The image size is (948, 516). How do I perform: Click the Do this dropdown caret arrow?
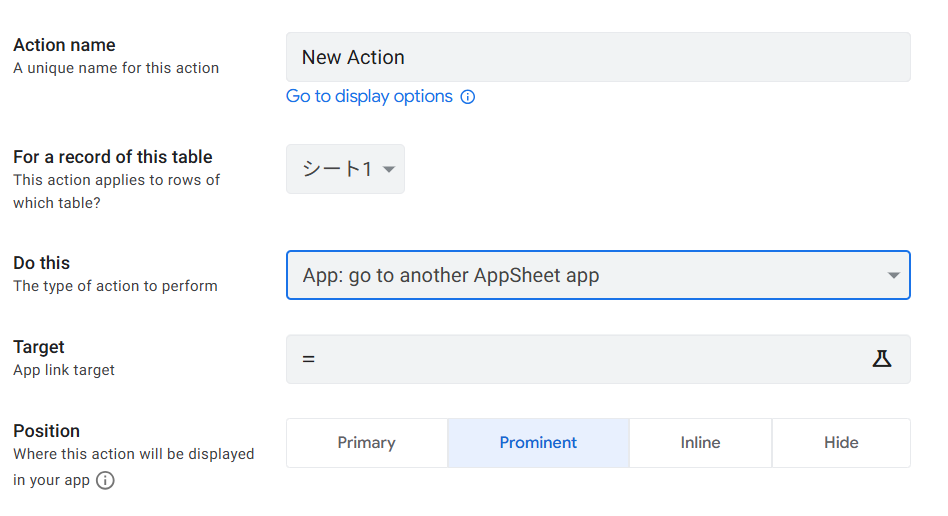pyautogui.click(x=893, y=276)
